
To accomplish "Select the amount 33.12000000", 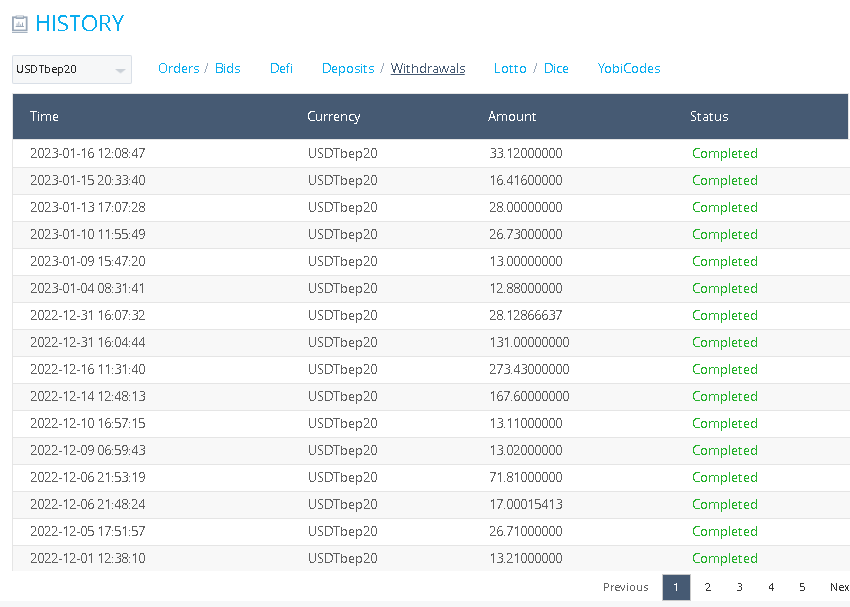I will point(526,153).
